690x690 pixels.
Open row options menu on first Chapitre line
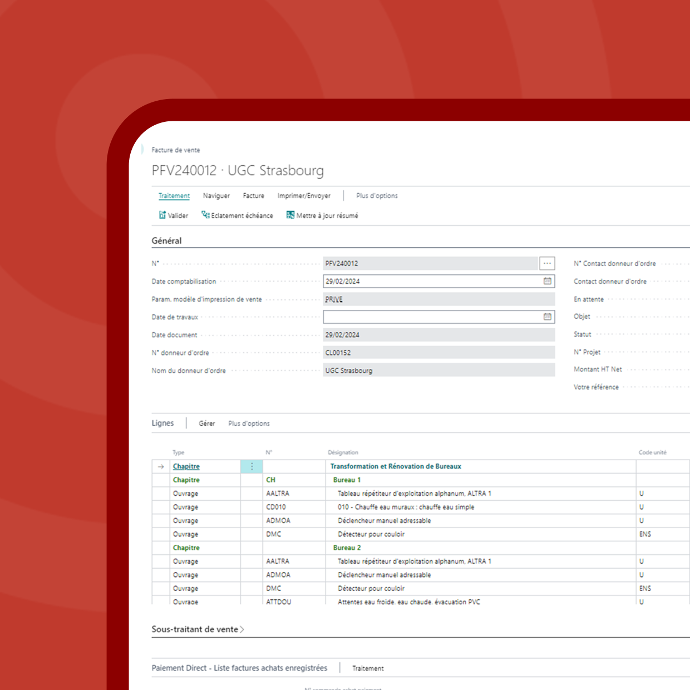[x=251, y=467]
